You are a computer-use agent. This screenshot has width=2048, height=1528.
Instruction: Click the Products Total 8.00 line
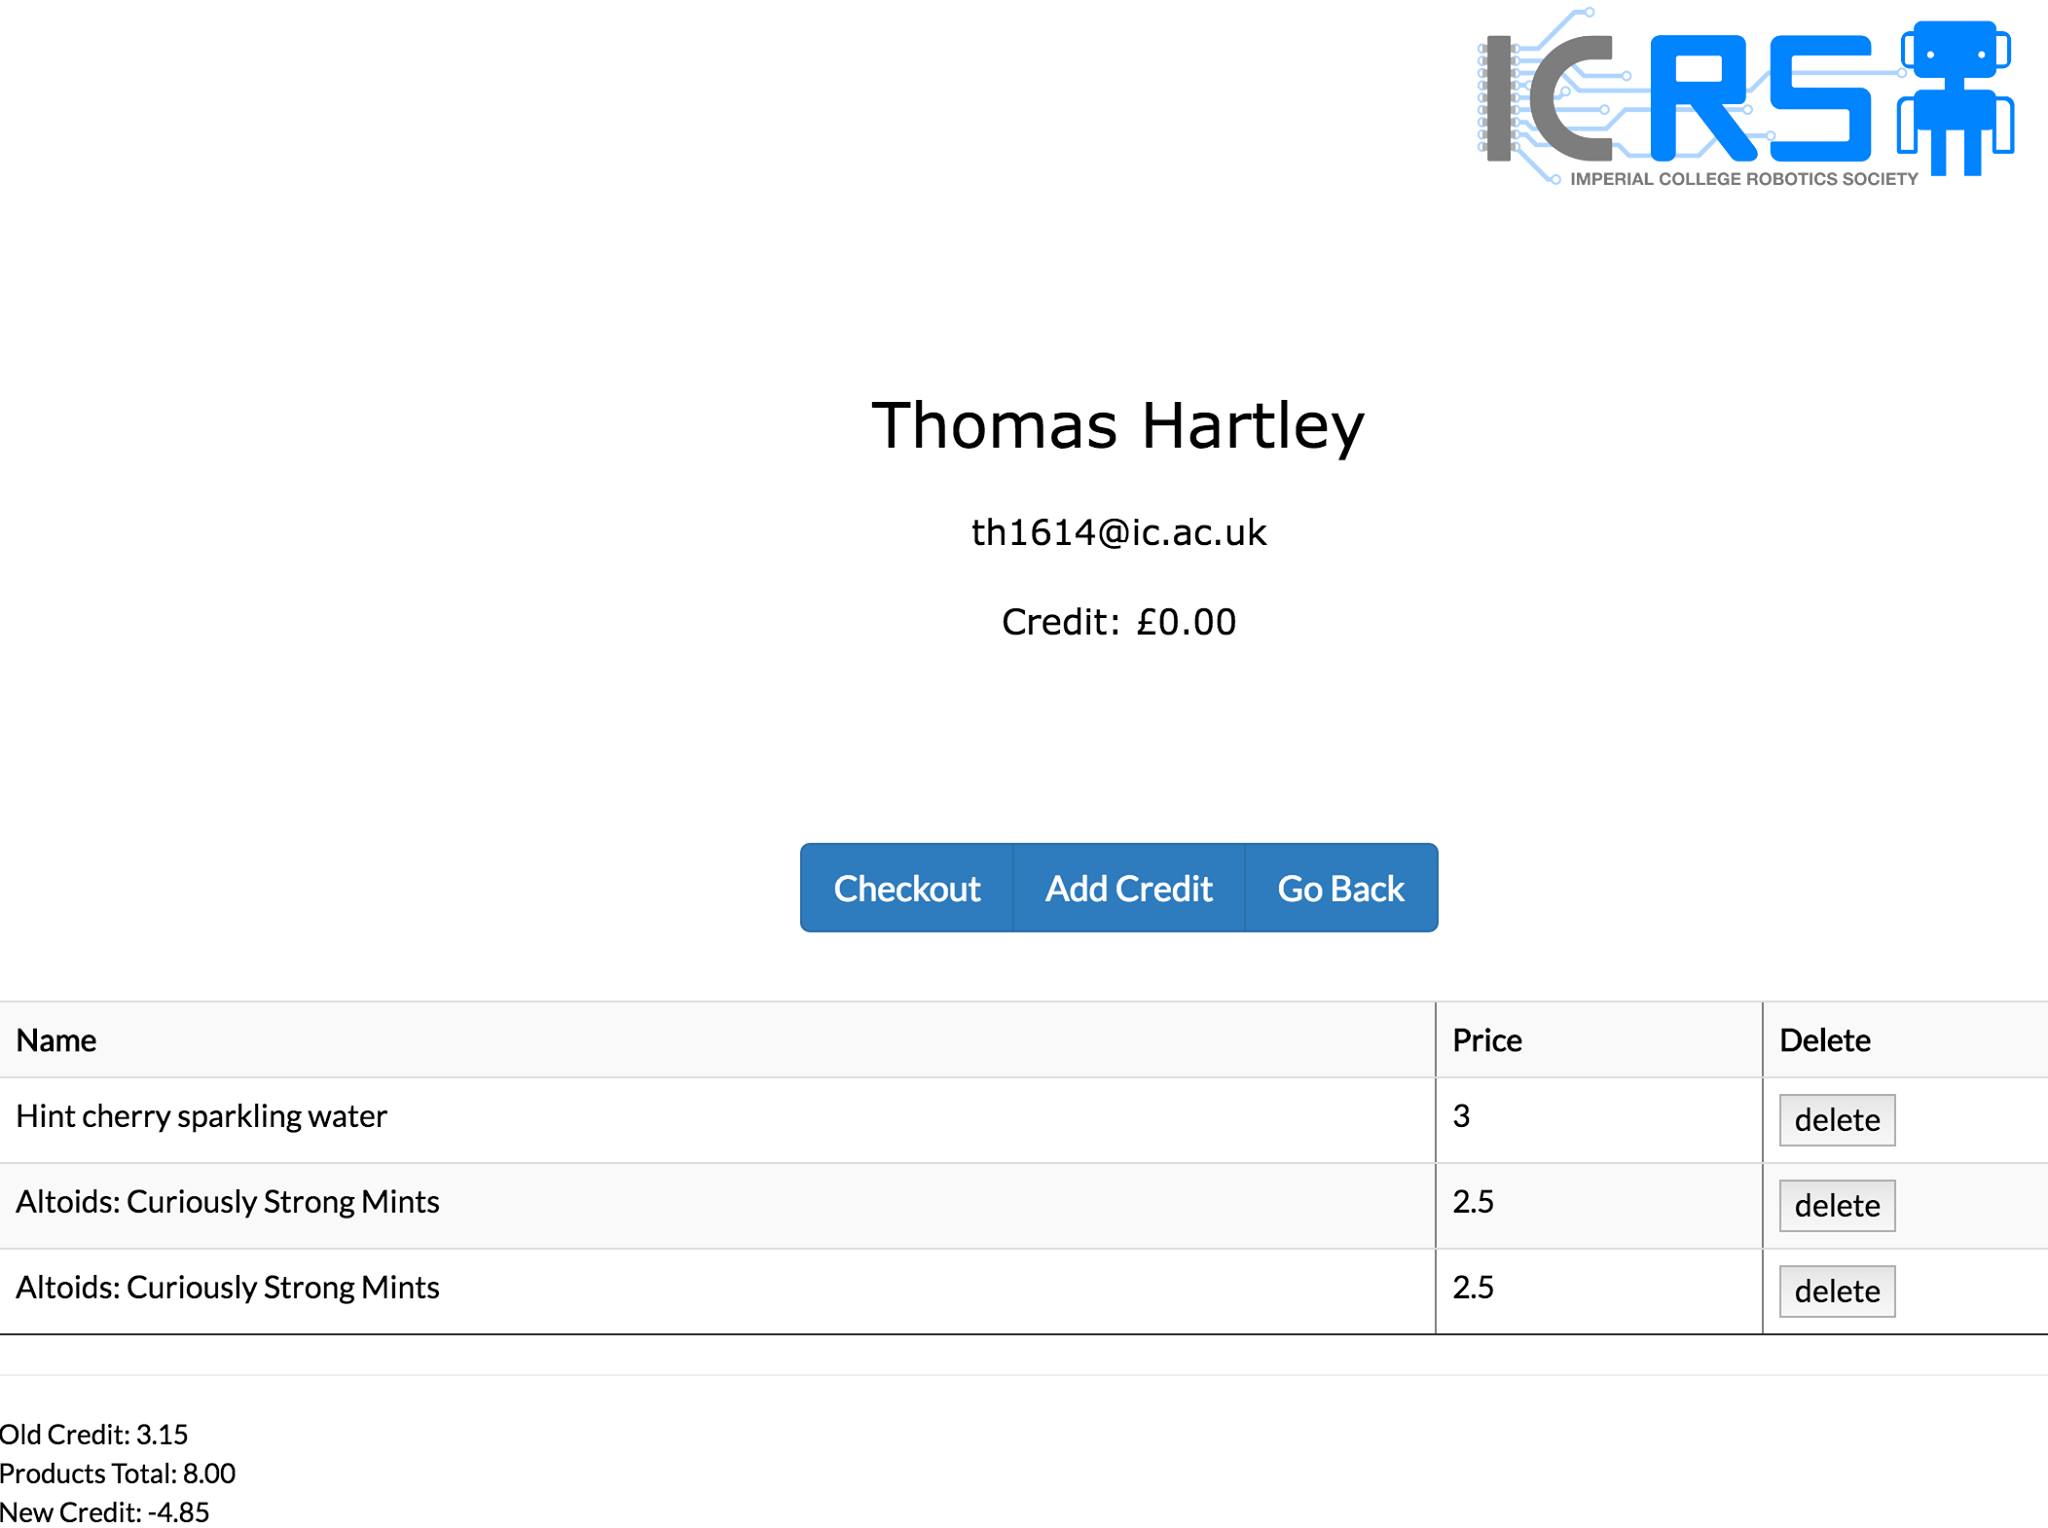118,1473
